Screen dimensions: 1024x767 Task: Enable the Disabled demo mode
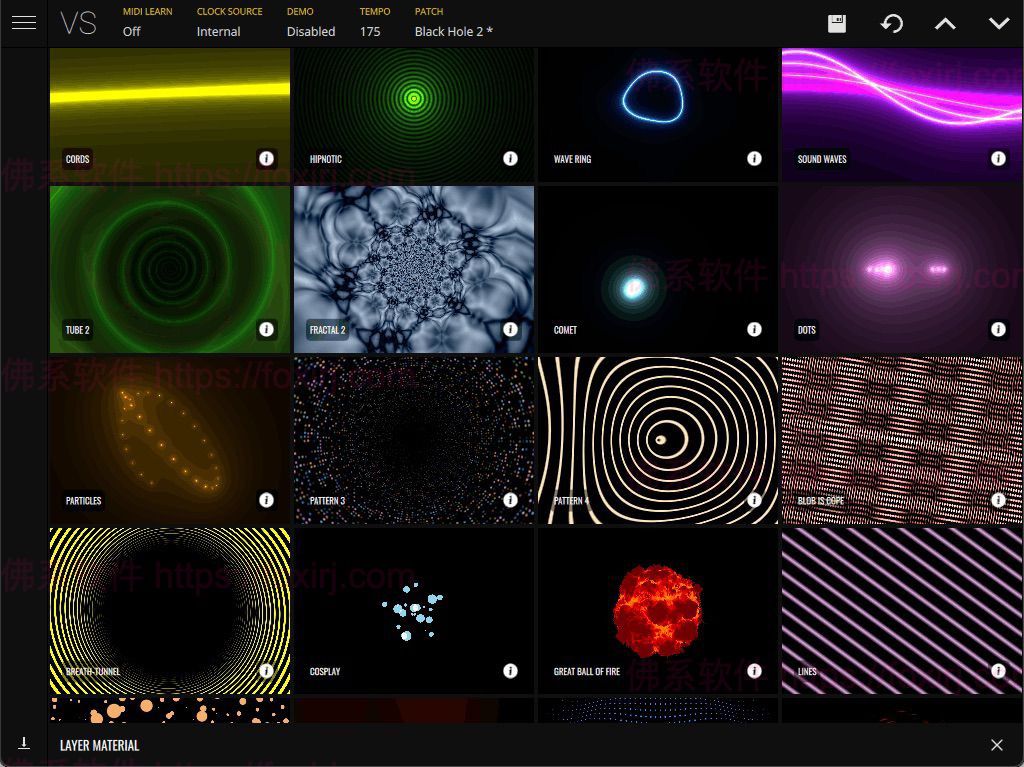[x=310, y=31]
